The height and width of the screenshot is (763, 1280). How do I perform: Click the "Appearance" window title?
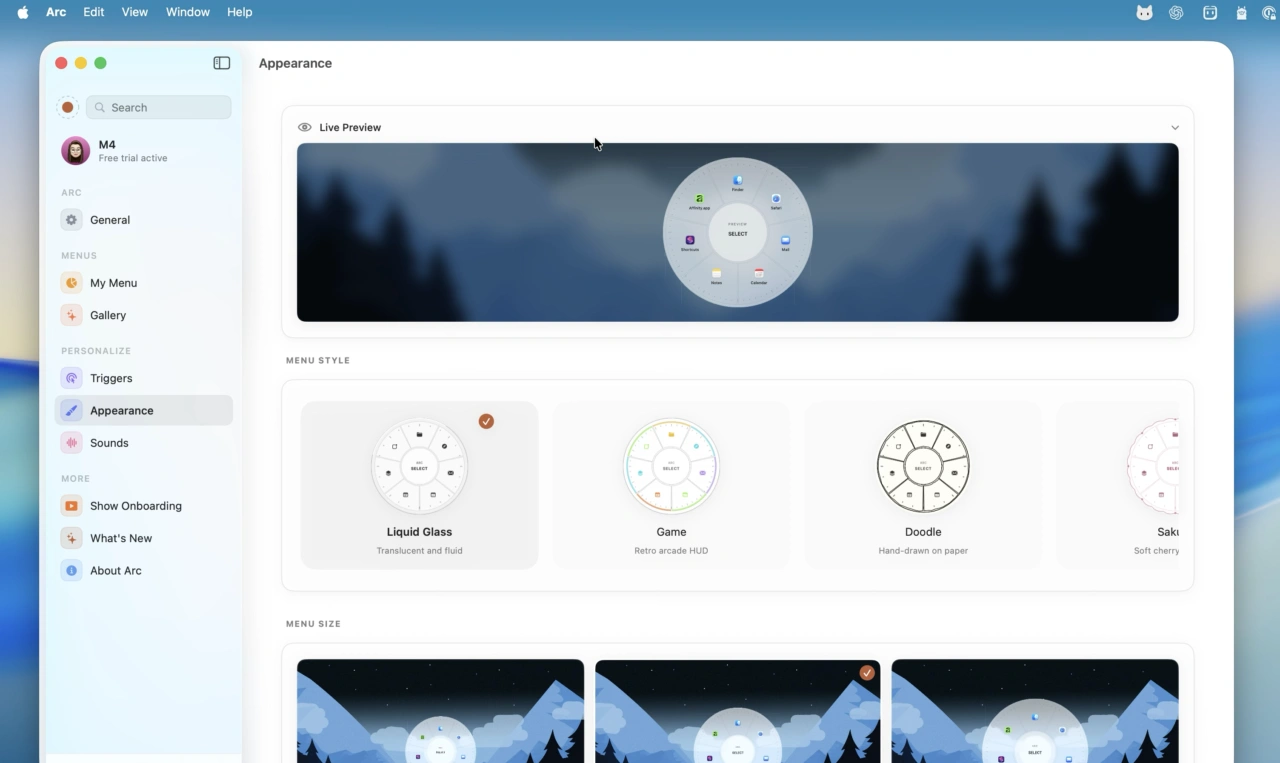[x=295, y=63]
